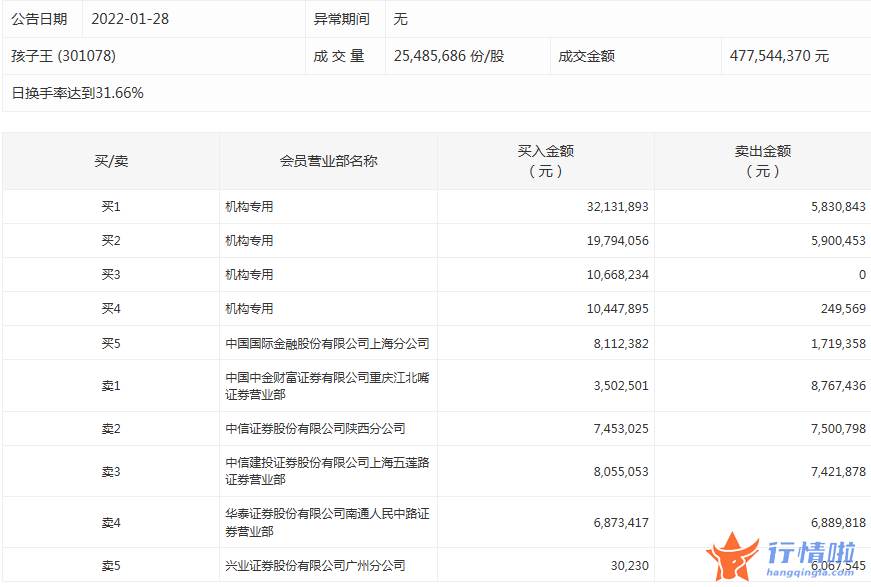The image size is (871, 587).
Task: Select the 卖3 row label
Action: click(111, 471)
